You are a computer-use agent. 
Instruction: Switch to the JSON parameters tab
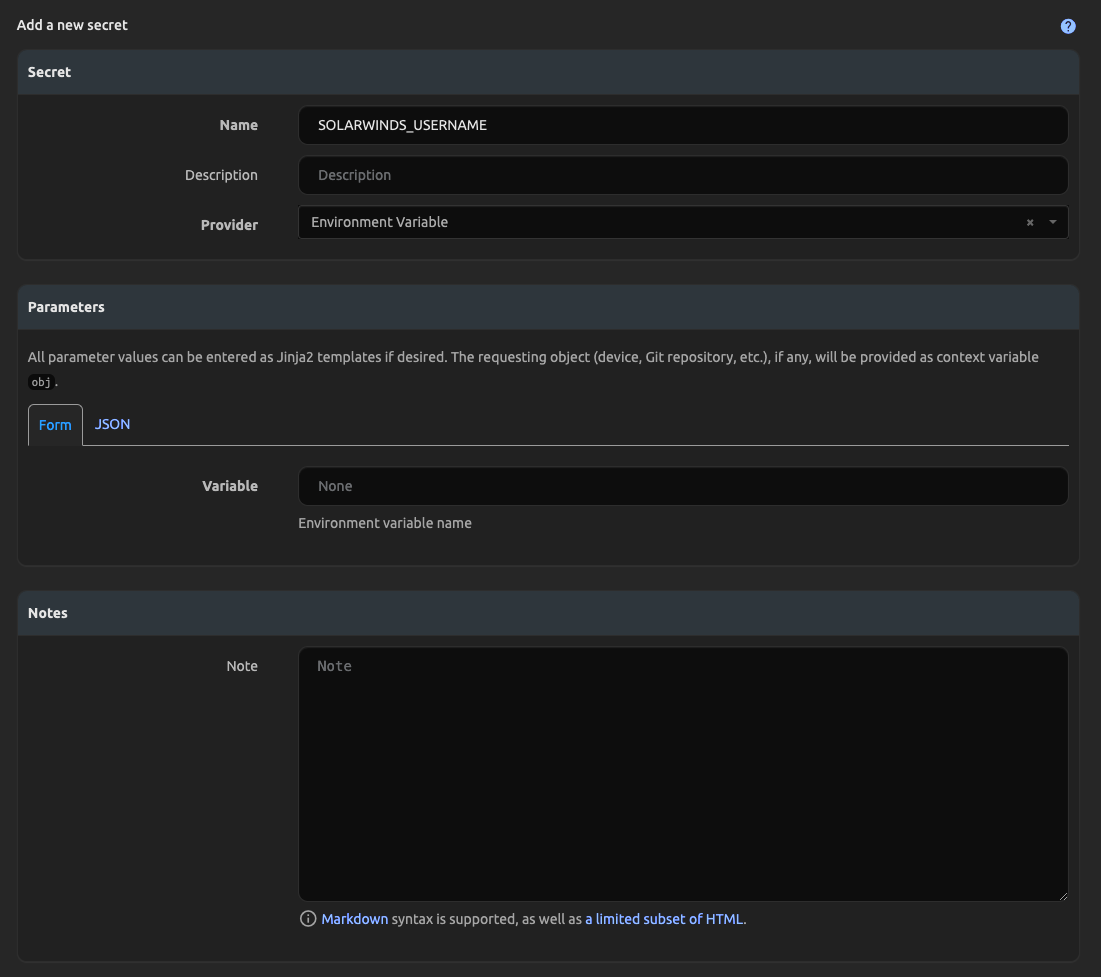(112, 425)
